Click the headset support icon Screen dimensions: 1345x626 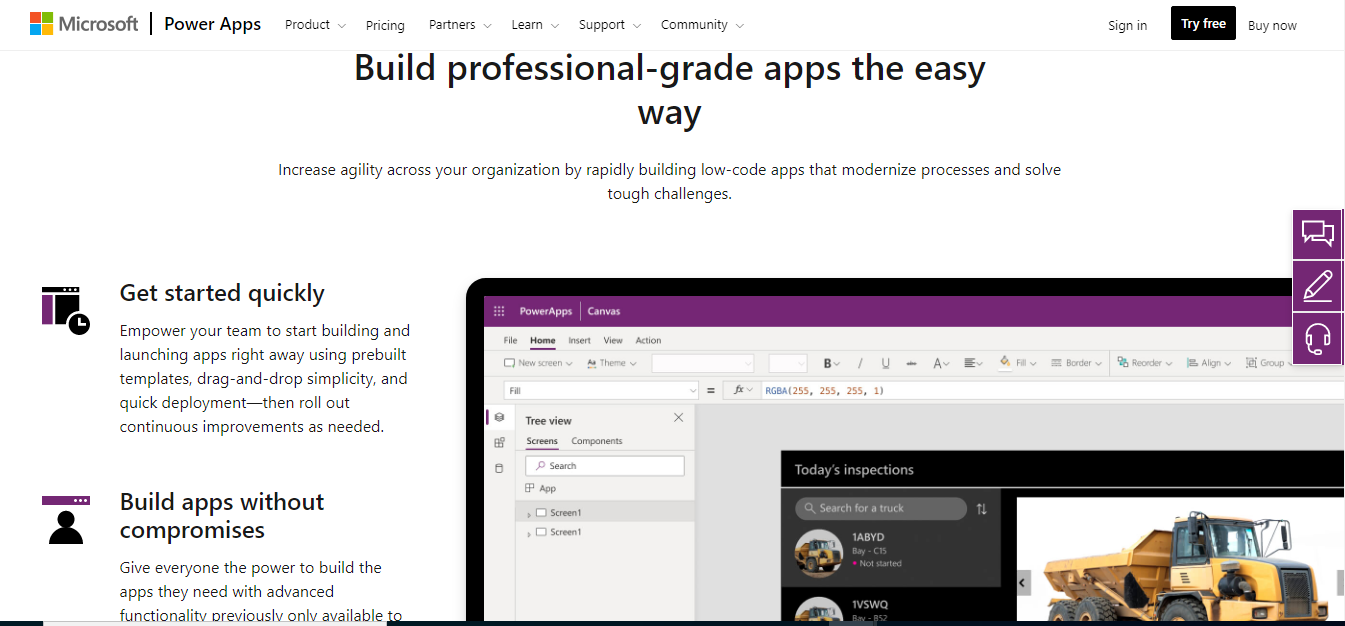[1317, 339]
